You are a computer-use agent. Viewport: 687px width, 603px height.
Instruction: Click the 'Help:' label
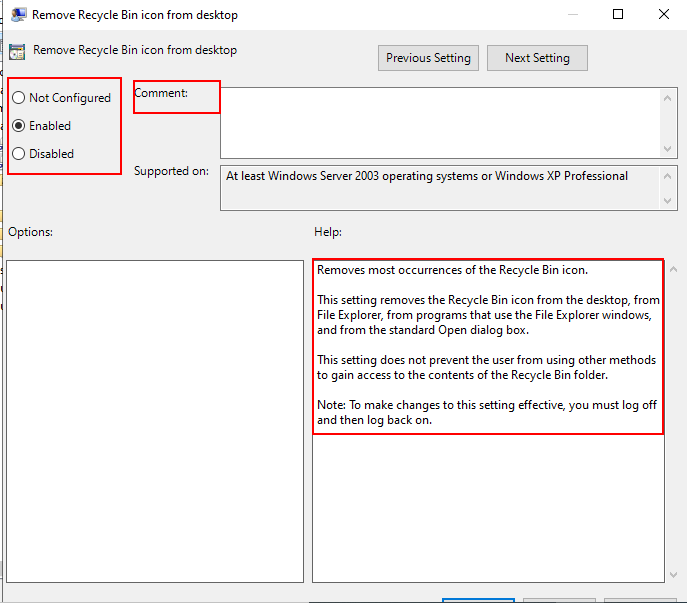click(328, 232)
